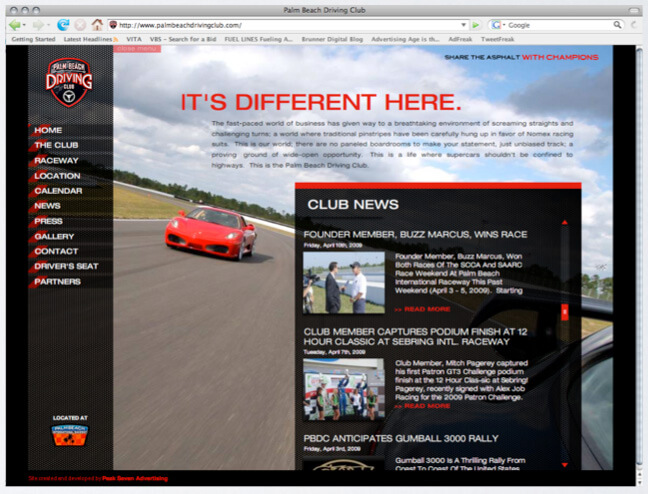Click the close menu button
The width and height of the screenshot is (648, 494).
137,49
